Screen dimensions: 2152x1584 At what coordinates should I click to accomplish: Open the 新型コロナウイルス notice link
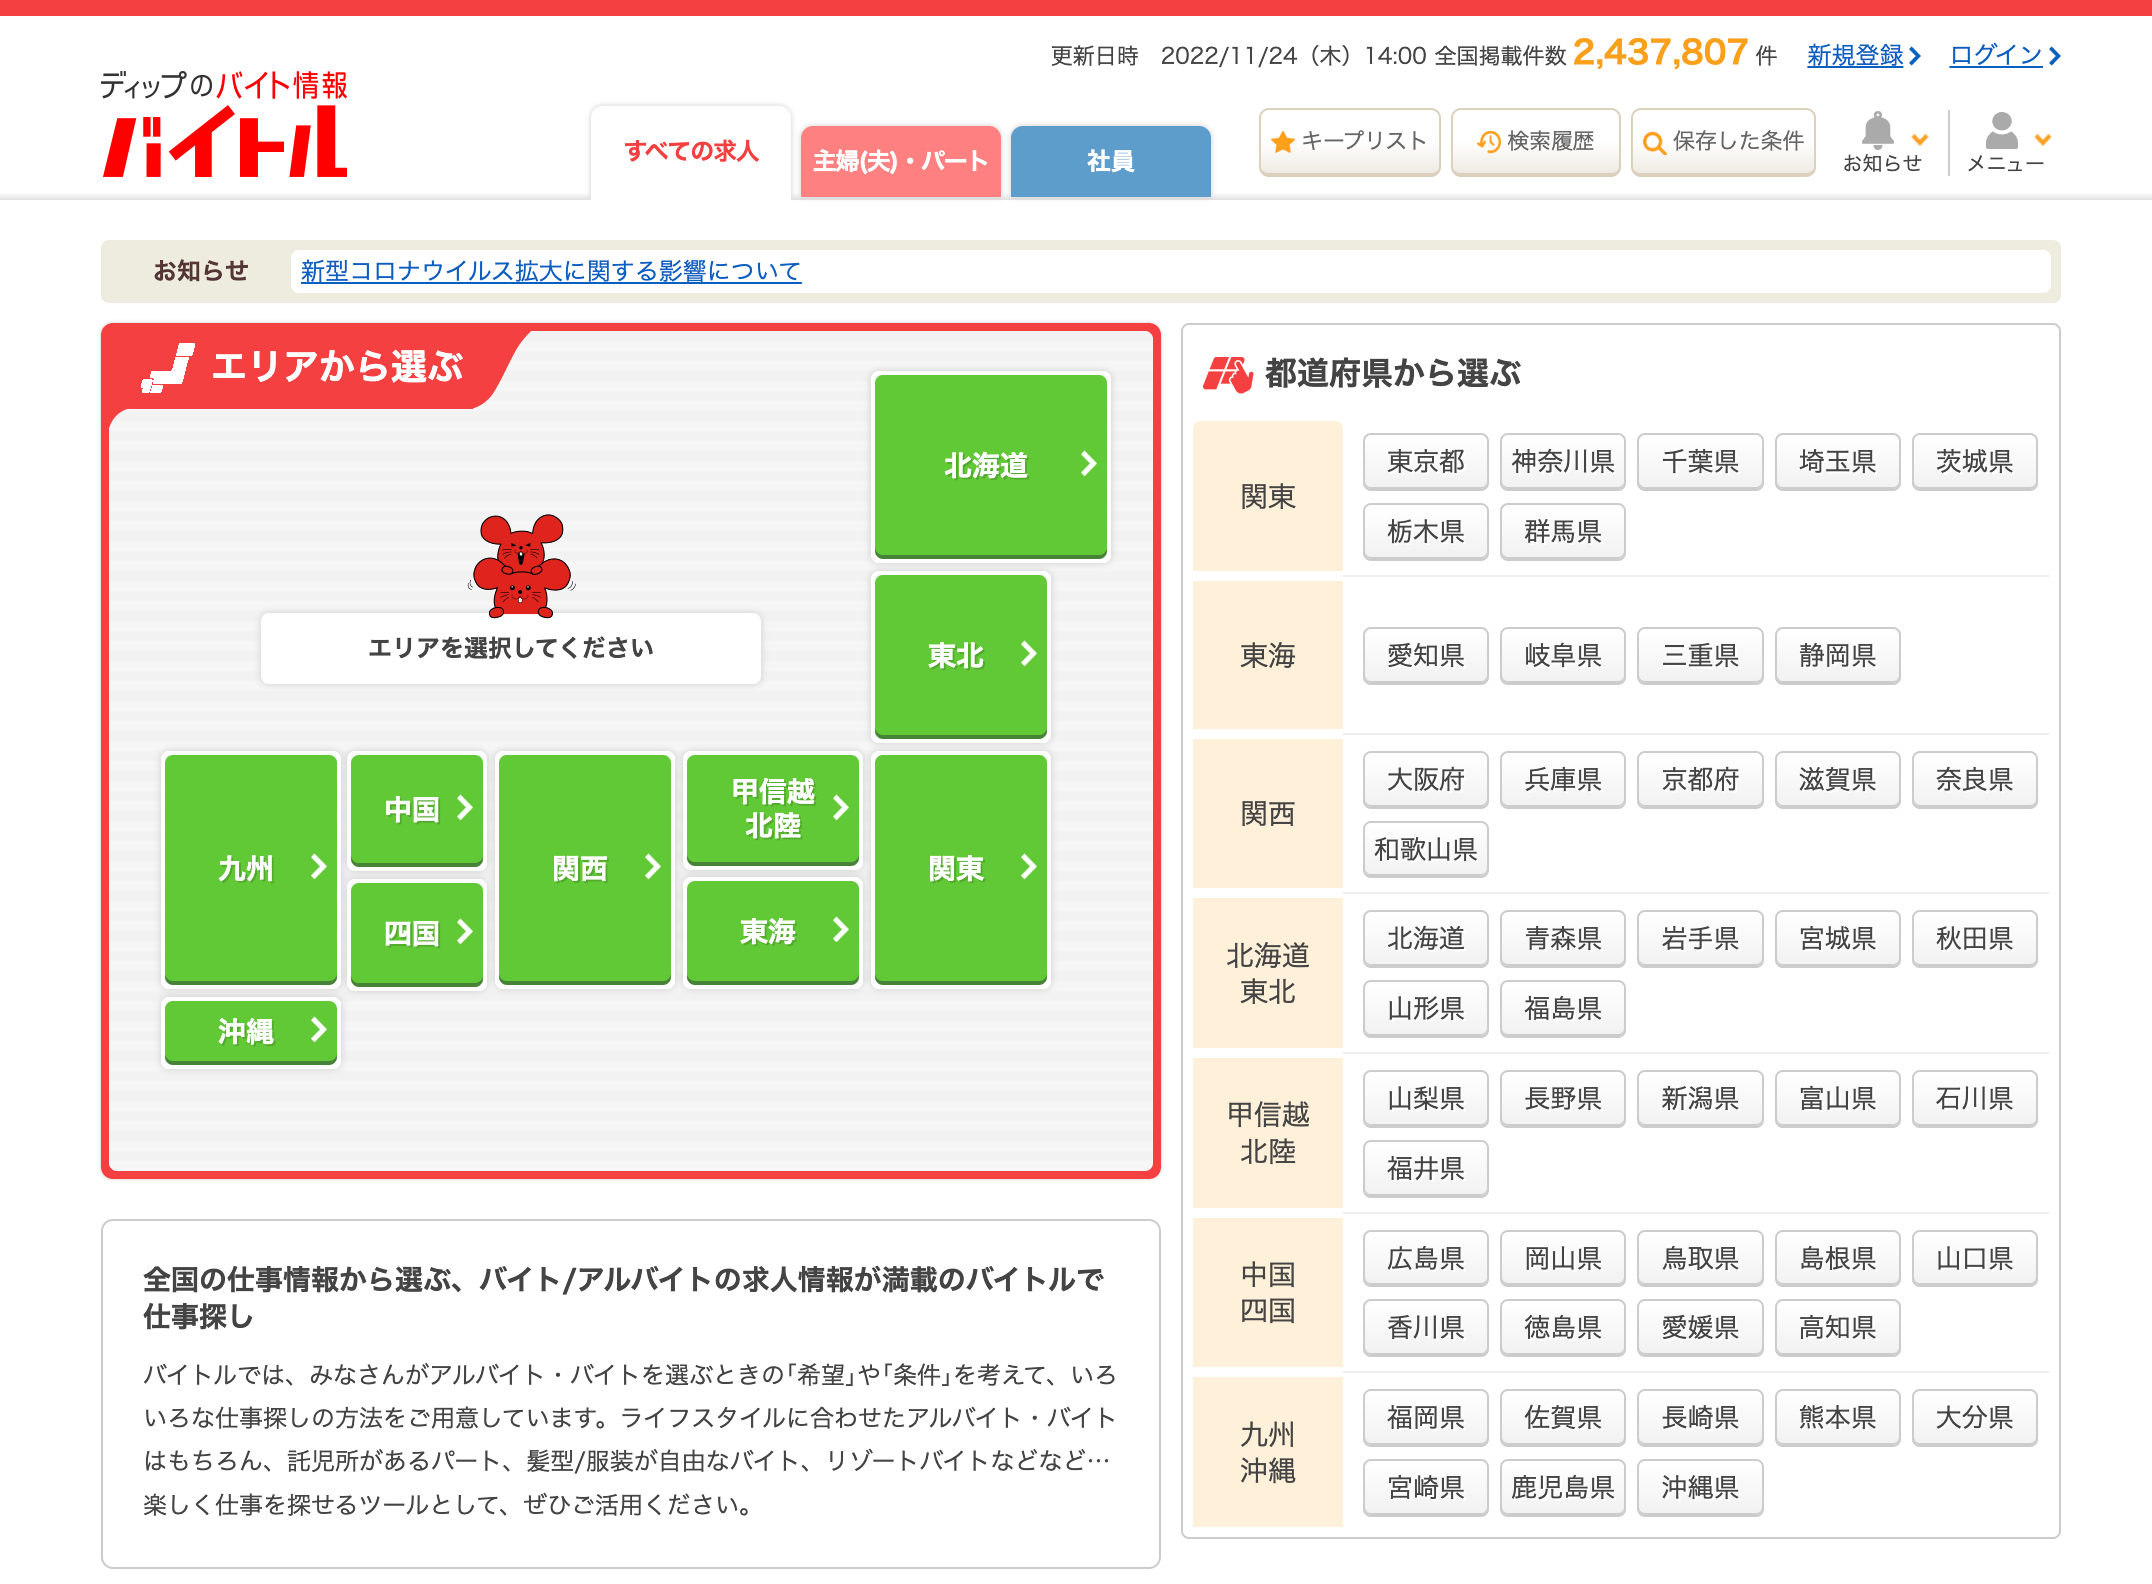click(x=550, y=271)
